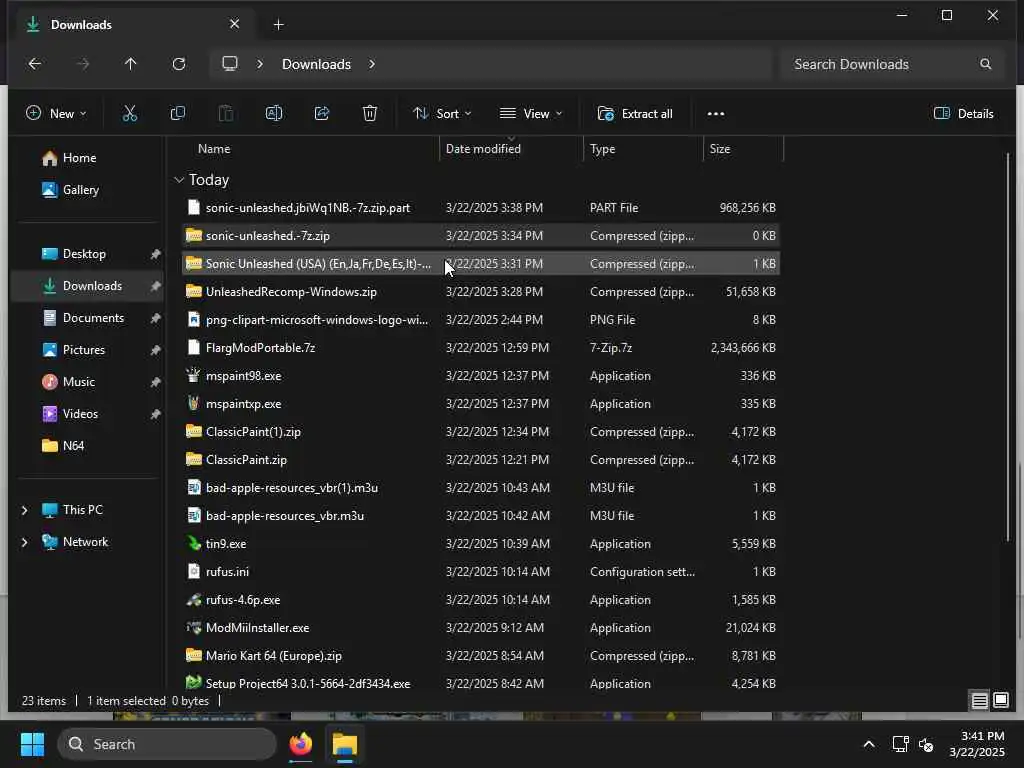
Task: Select rufus-4.6p.exe
Action: point(480,600)
